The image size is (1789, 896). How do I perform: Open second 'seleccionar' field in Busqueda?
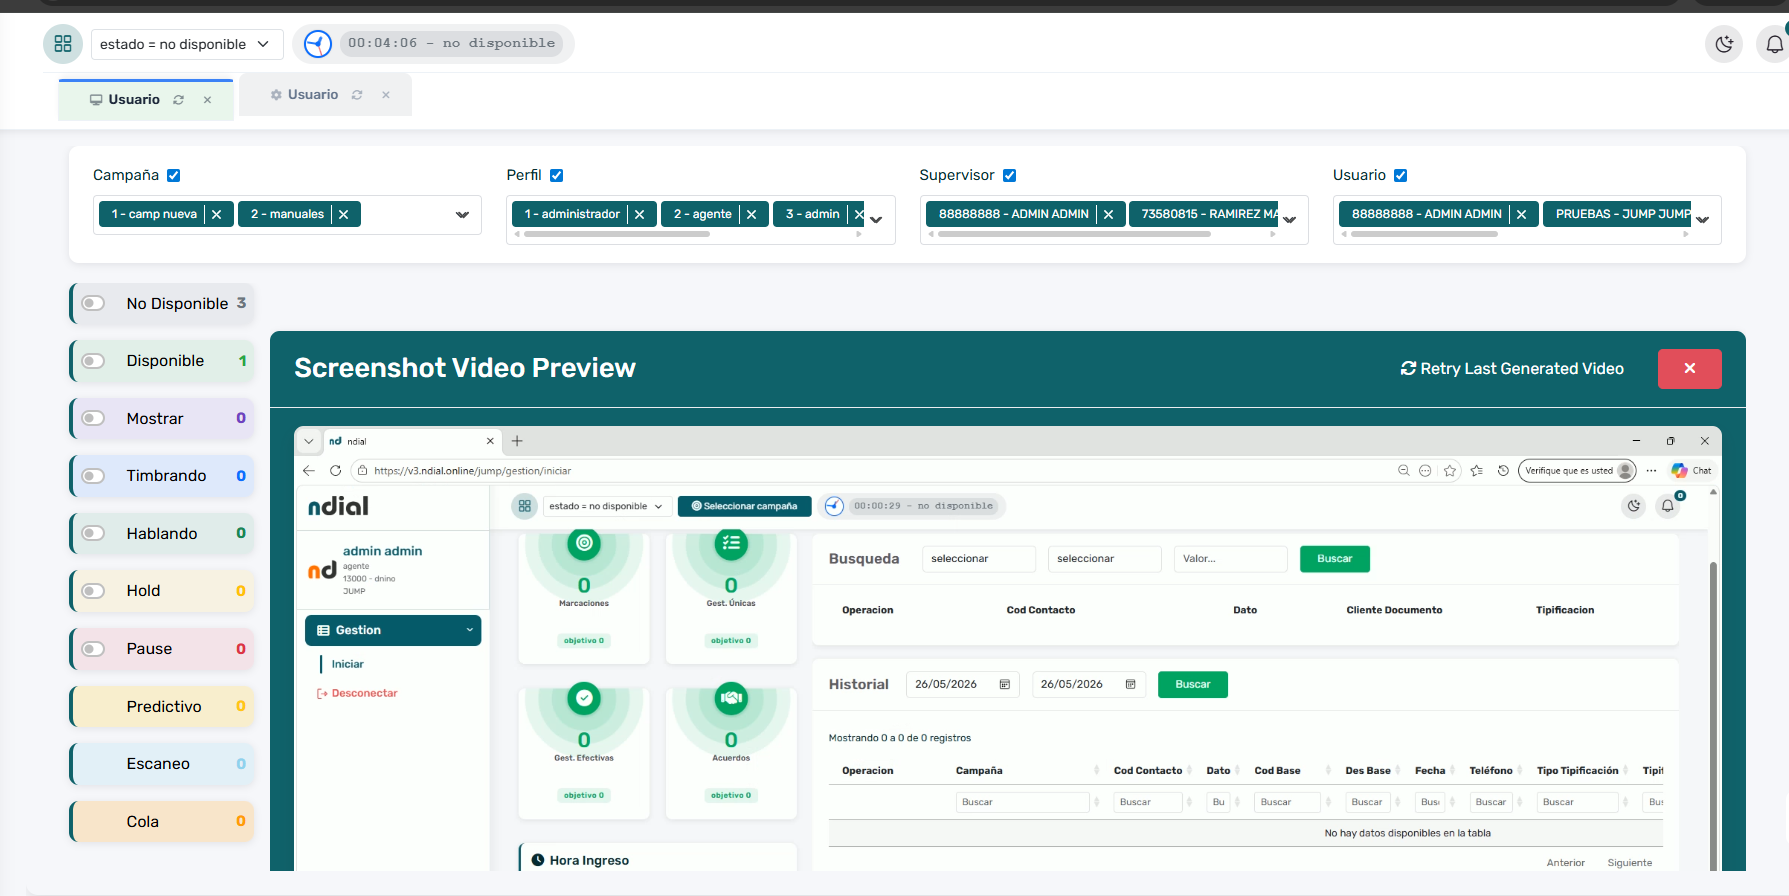tap(1105, 559)
